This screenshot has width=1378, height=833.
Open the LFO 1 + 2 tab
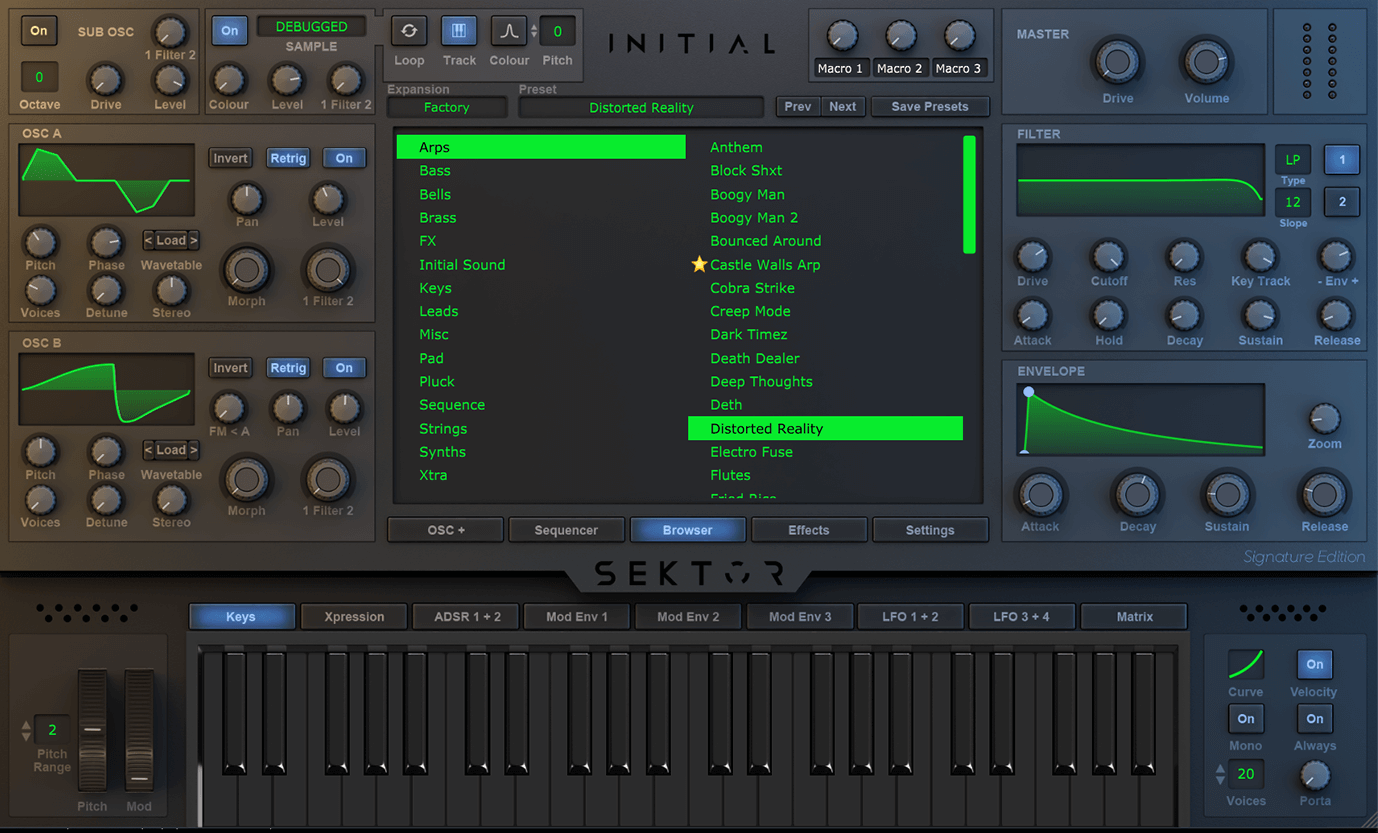pos(910,616)
